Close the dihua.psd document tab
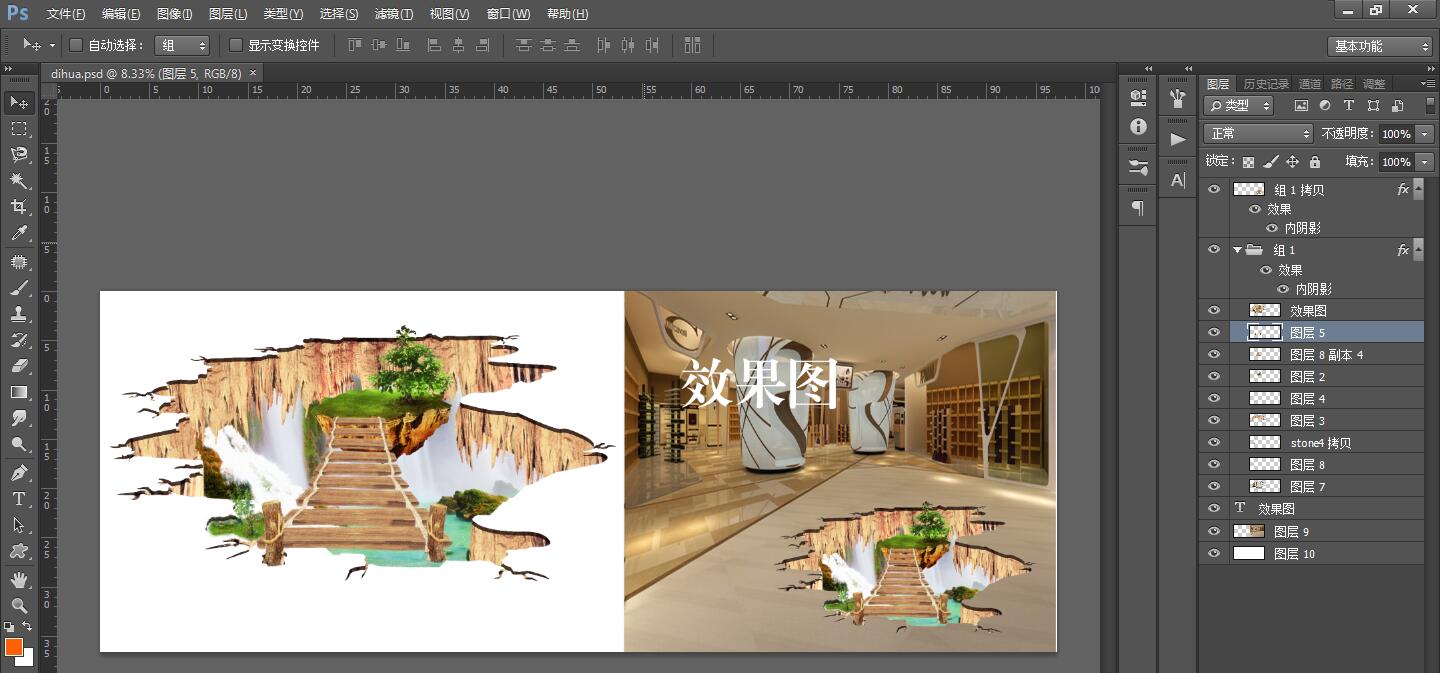Screen dimensions: 1440x673 [x=253, y=73]
